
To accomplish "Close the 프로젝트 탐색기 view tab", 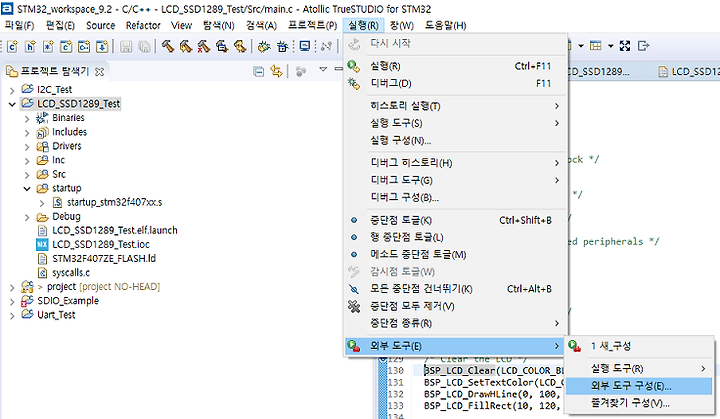I will click(x=99, y=72).
